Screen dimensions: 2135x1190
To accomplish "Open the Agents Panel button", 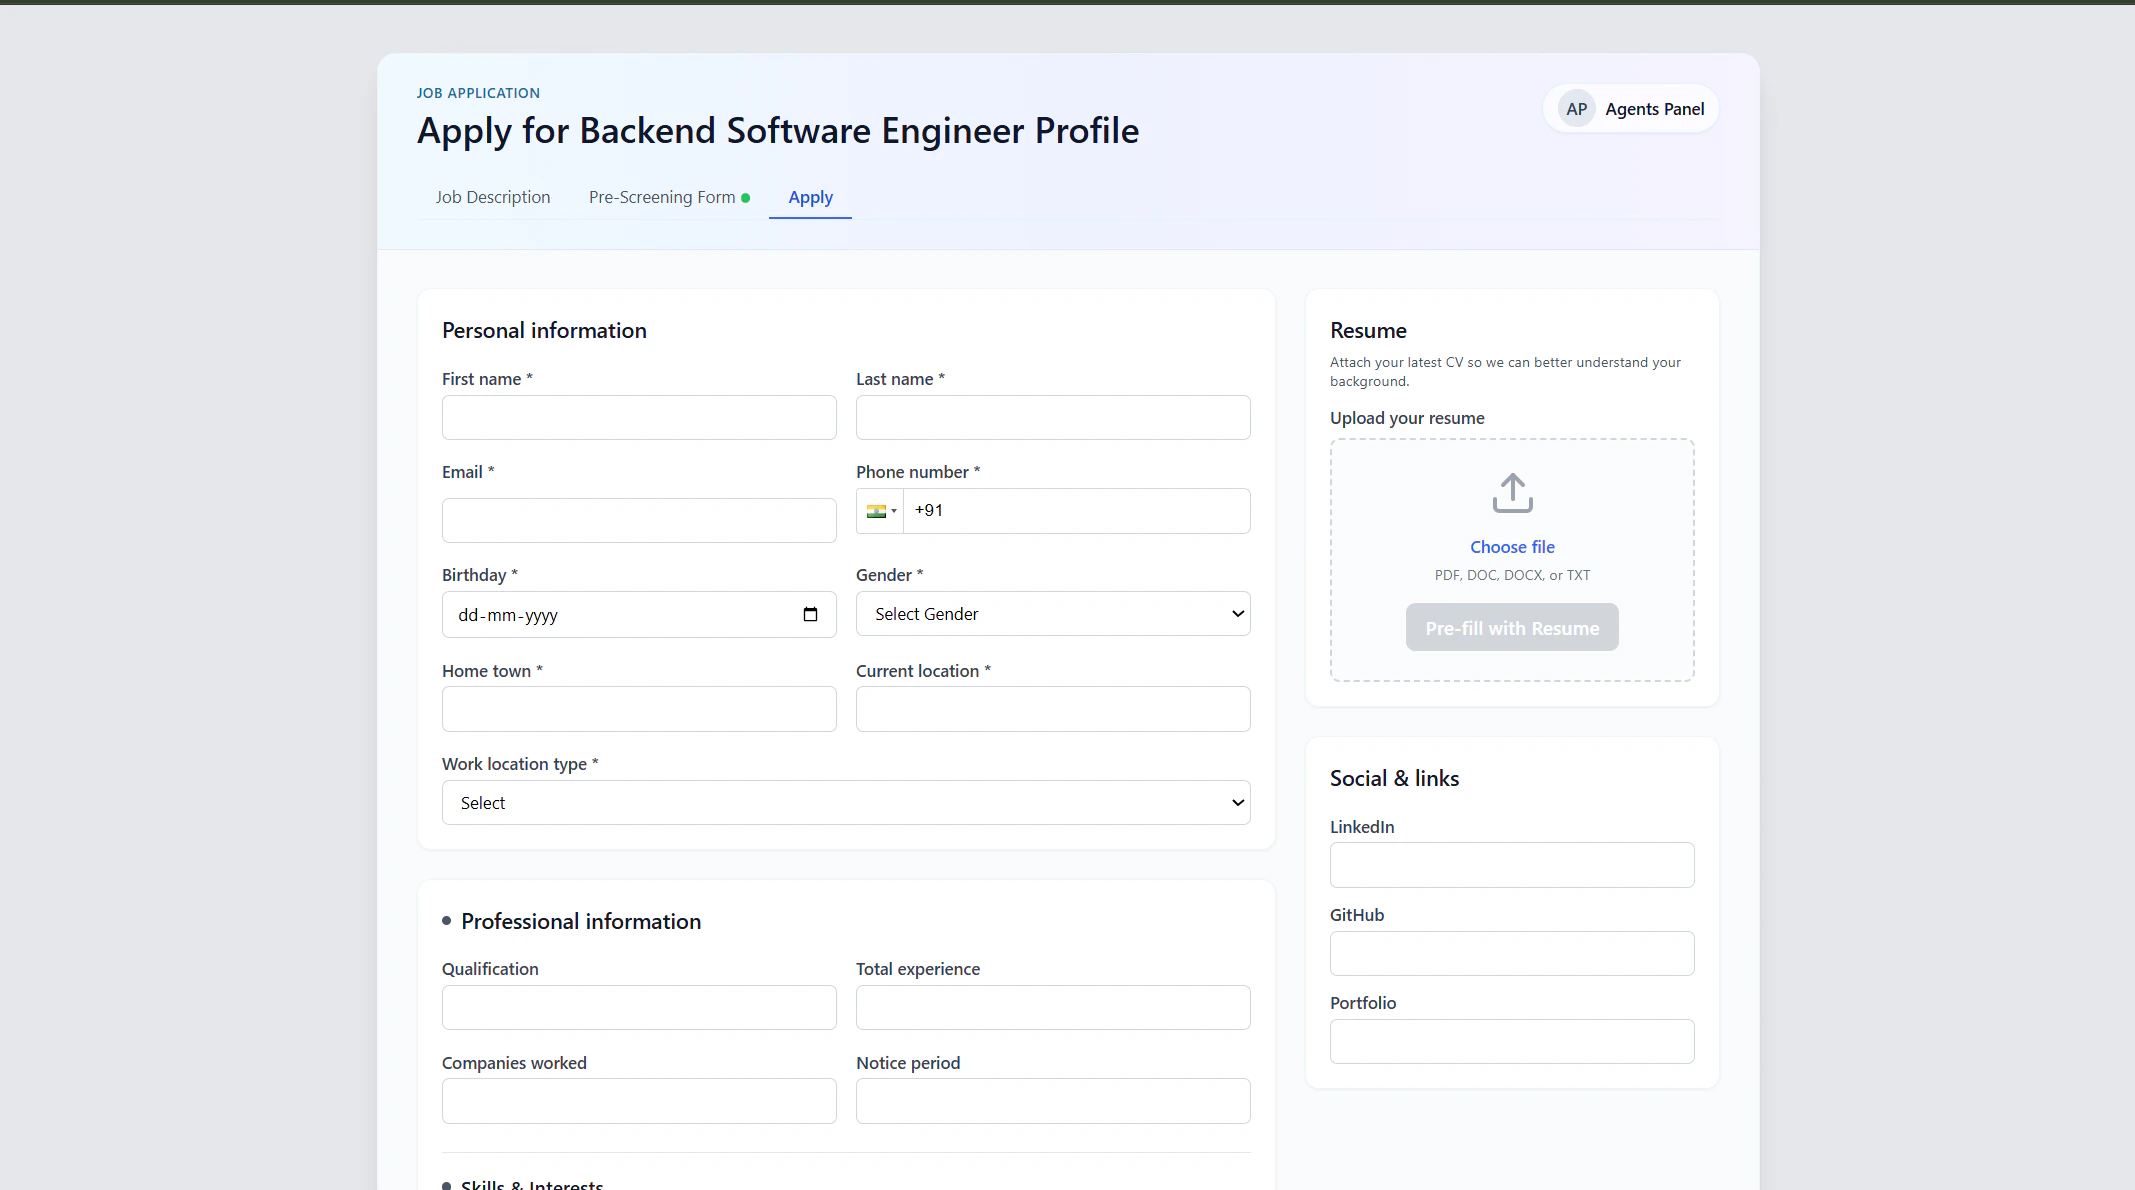I will (1653, 109).
